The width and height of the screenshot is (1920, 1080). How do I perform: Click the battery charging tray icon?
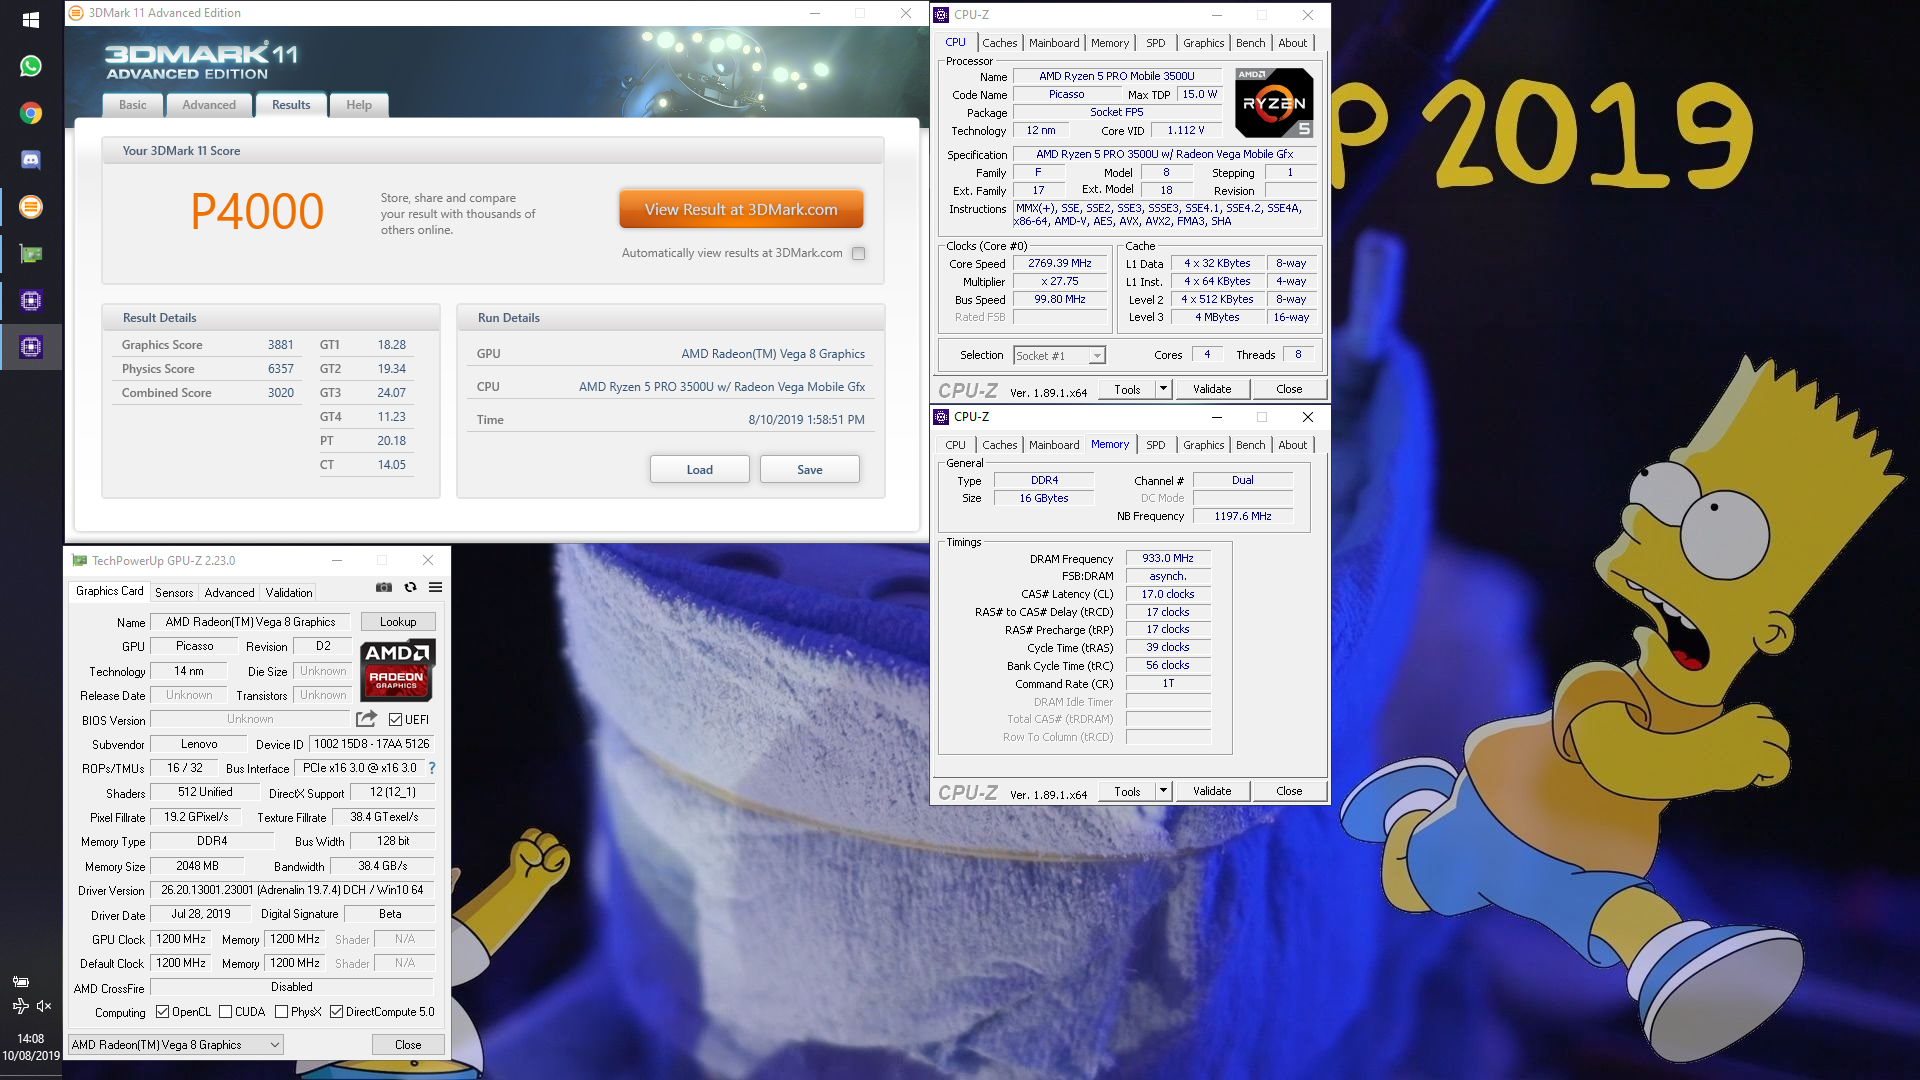coord(20,981)
